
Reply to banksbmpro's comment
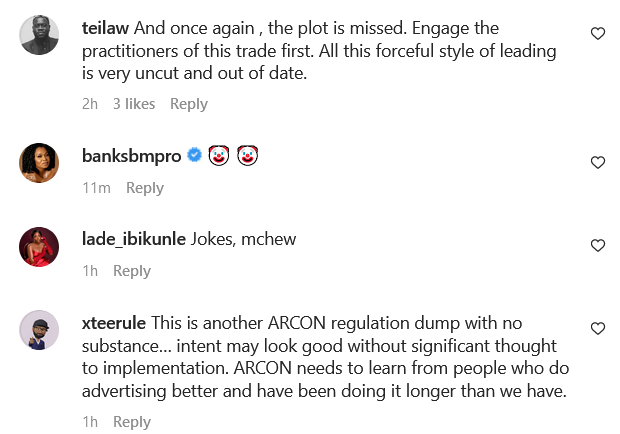(145, 188)
